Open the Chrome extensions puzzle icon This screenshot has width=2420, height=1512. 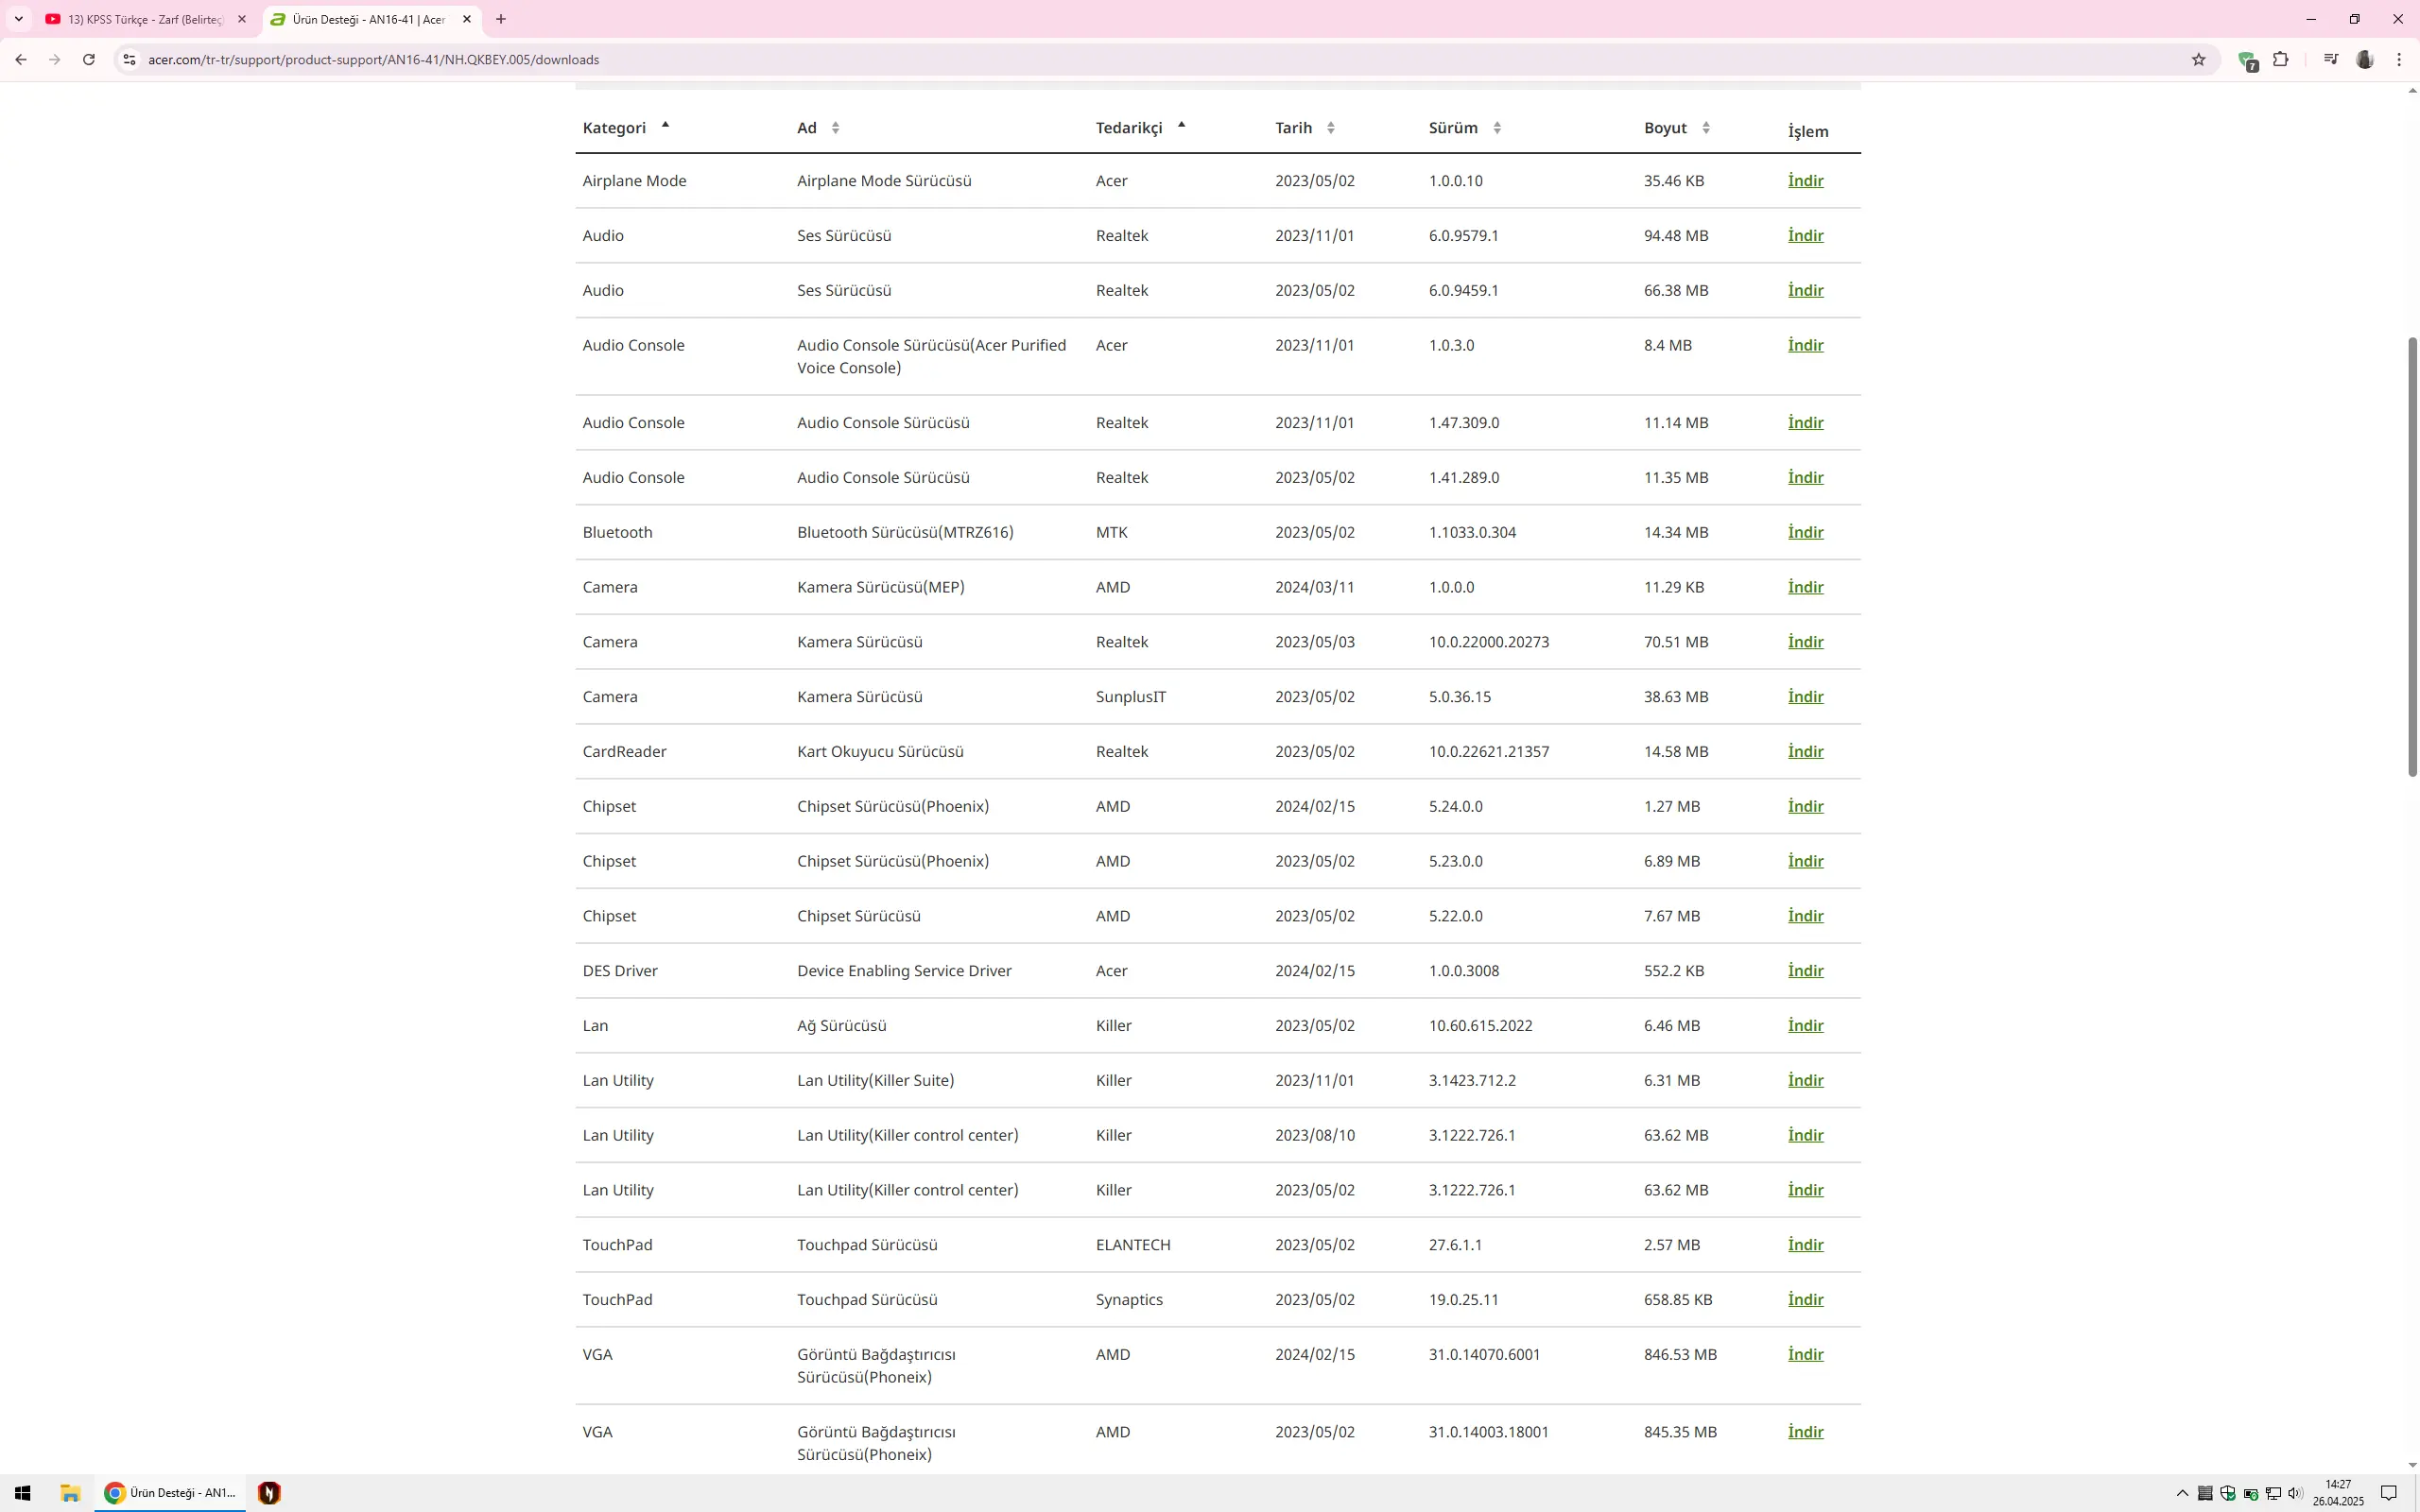(2281, 60)
